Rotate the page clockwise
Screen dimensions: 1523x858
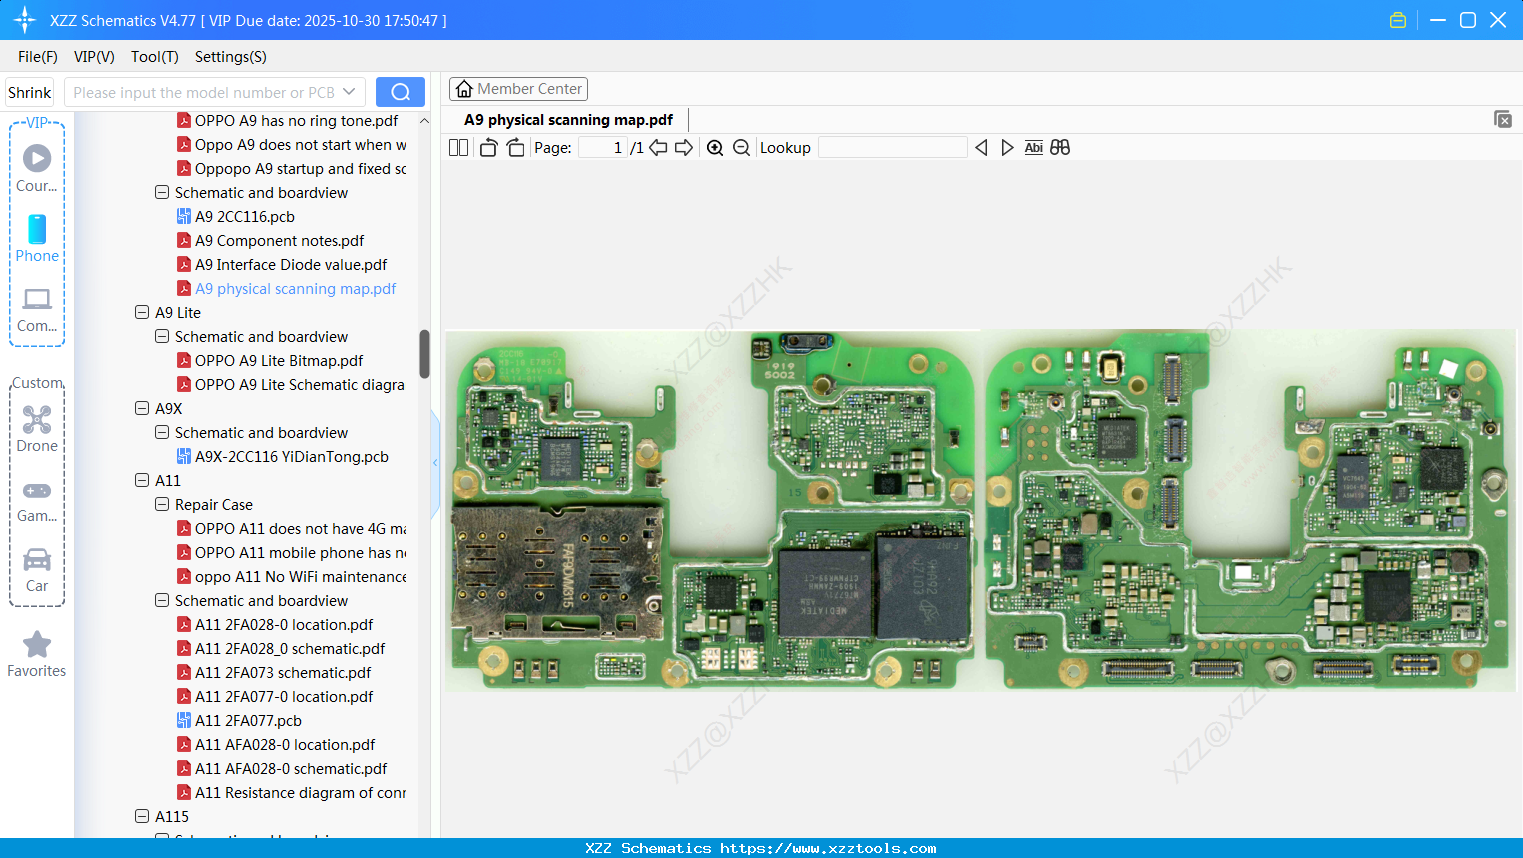click(515, 148)
